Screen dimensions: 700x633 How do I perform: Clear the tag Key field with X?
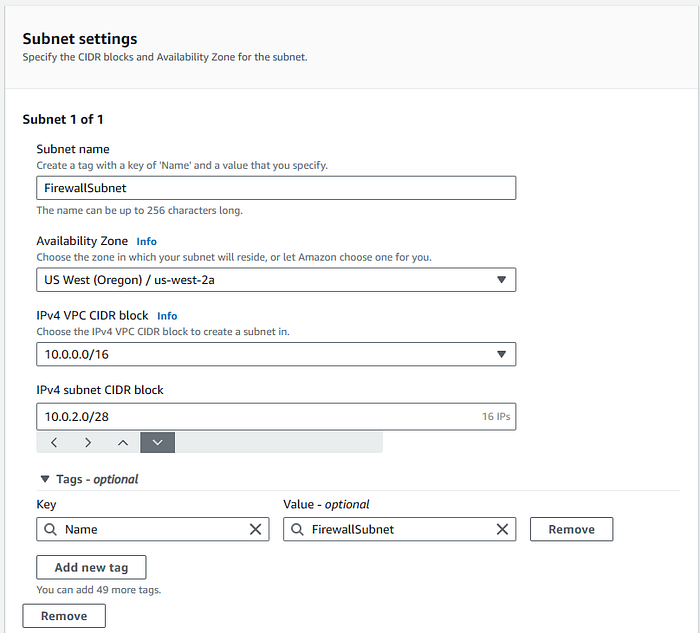[255, 529]
